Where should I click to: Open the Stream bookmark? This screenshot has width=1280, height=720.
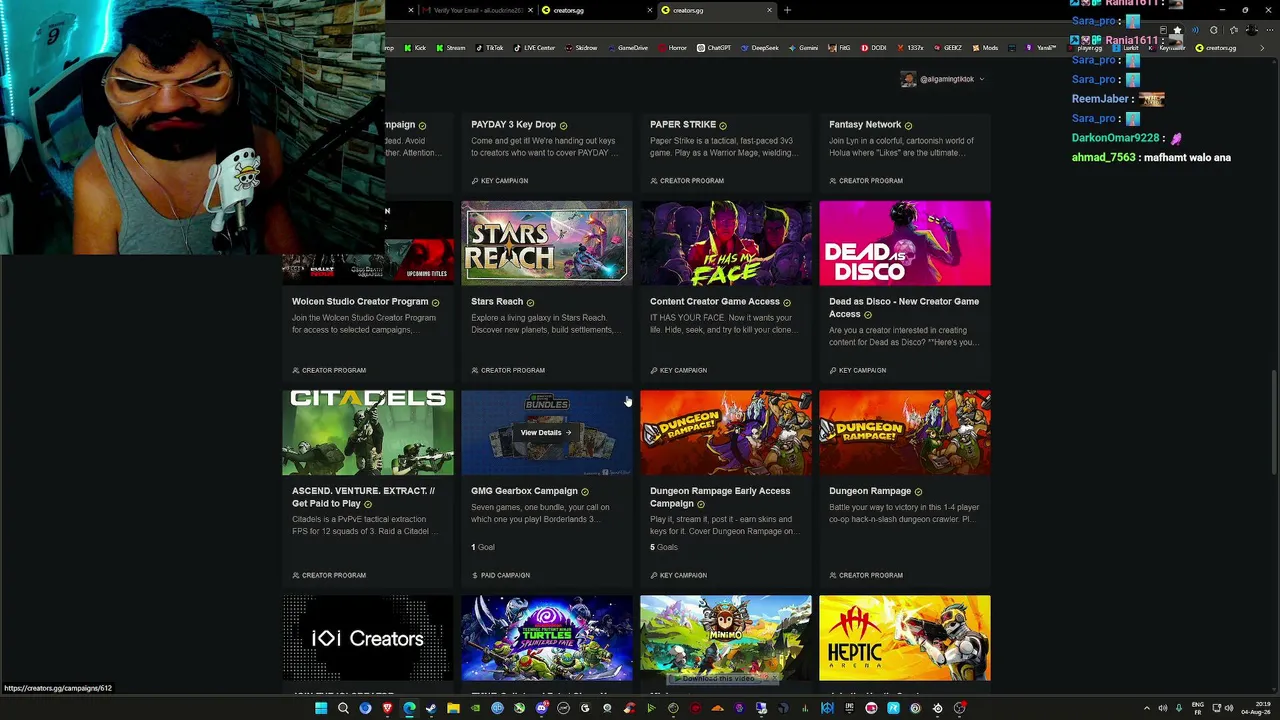tap(451, 48)
